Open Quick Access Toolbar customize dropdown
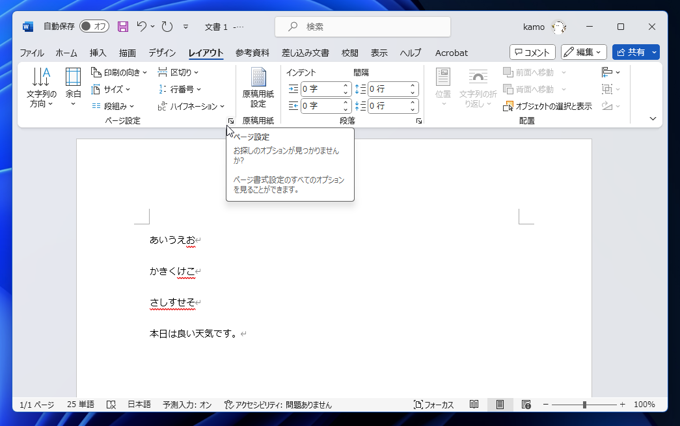 point(186,26)
